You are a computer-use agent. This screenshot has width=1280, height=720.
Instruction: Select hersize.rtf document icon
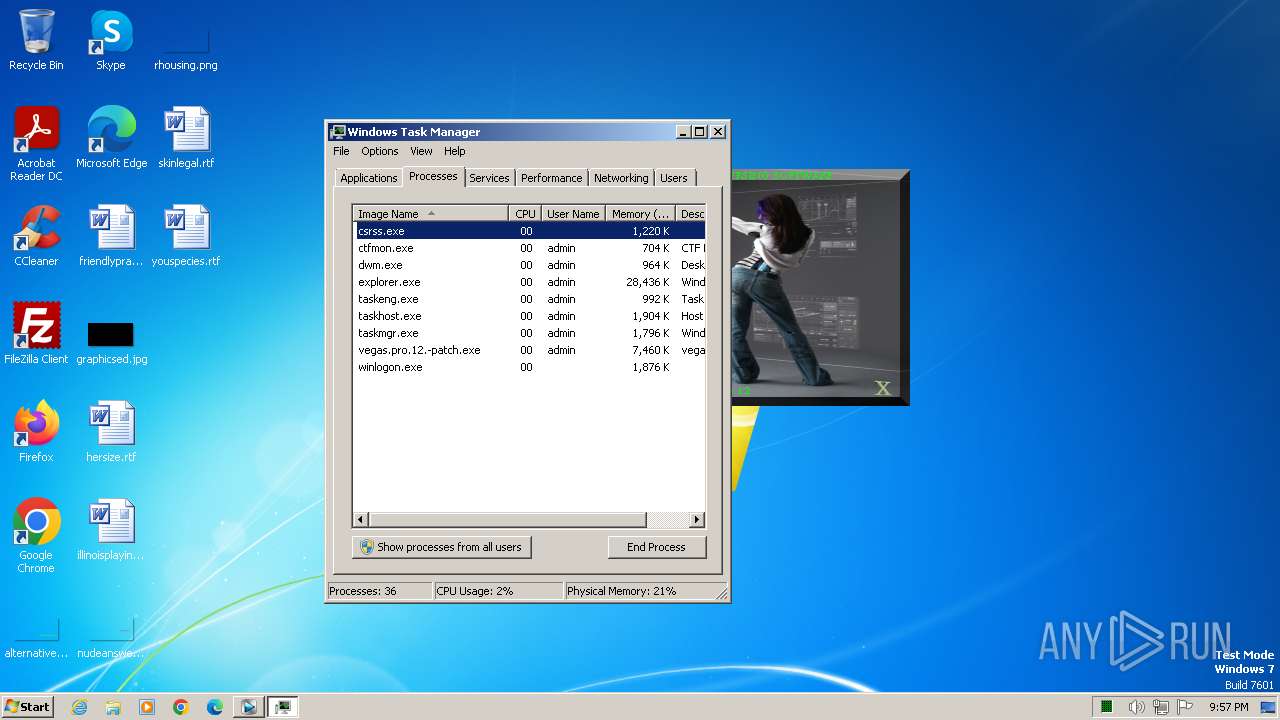coord(111,432)
